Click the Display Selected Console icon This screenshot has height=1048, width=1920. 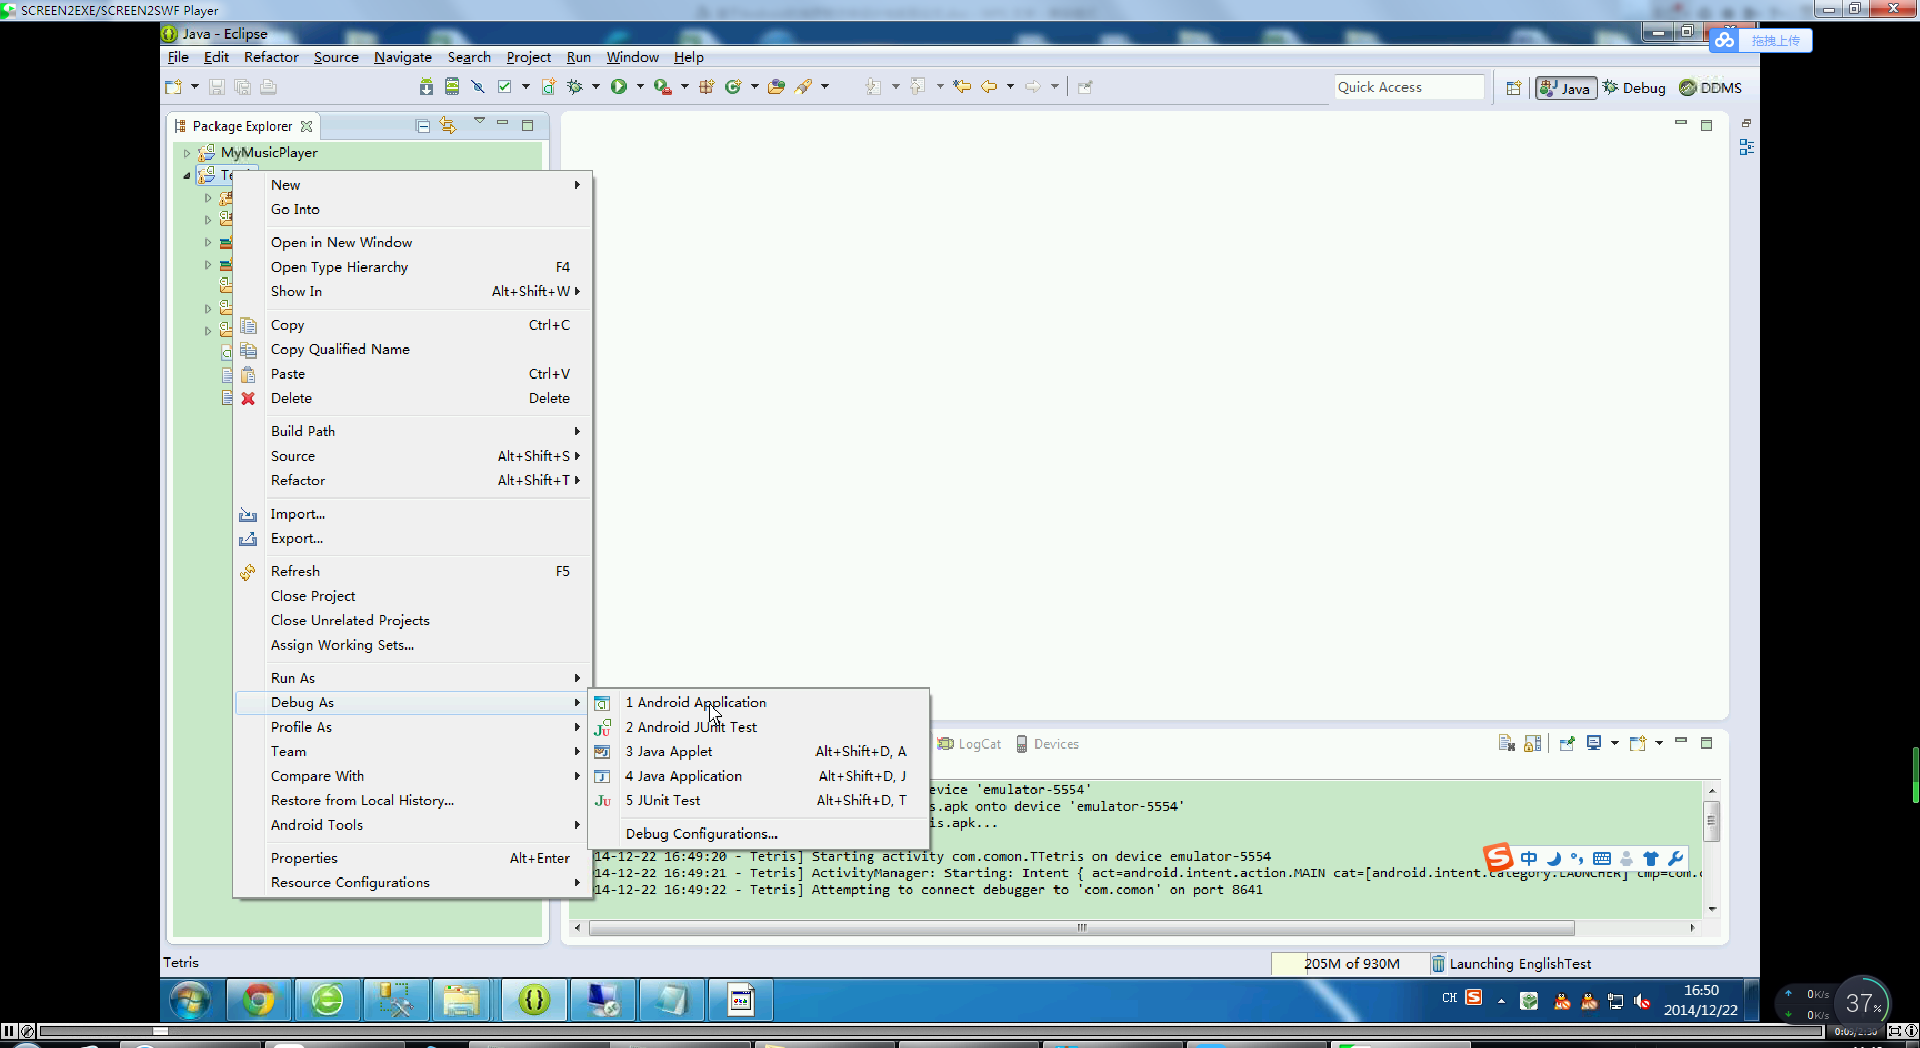point(1594,743)
